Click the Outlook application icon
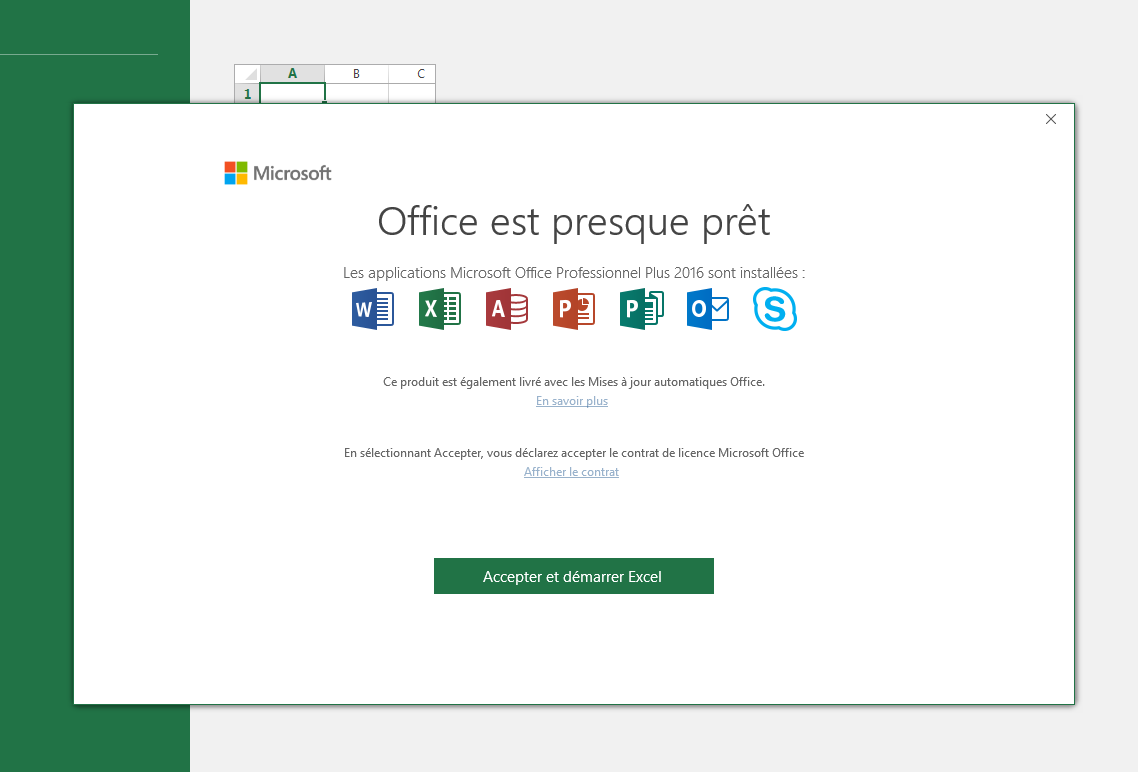 pos(708,309)
